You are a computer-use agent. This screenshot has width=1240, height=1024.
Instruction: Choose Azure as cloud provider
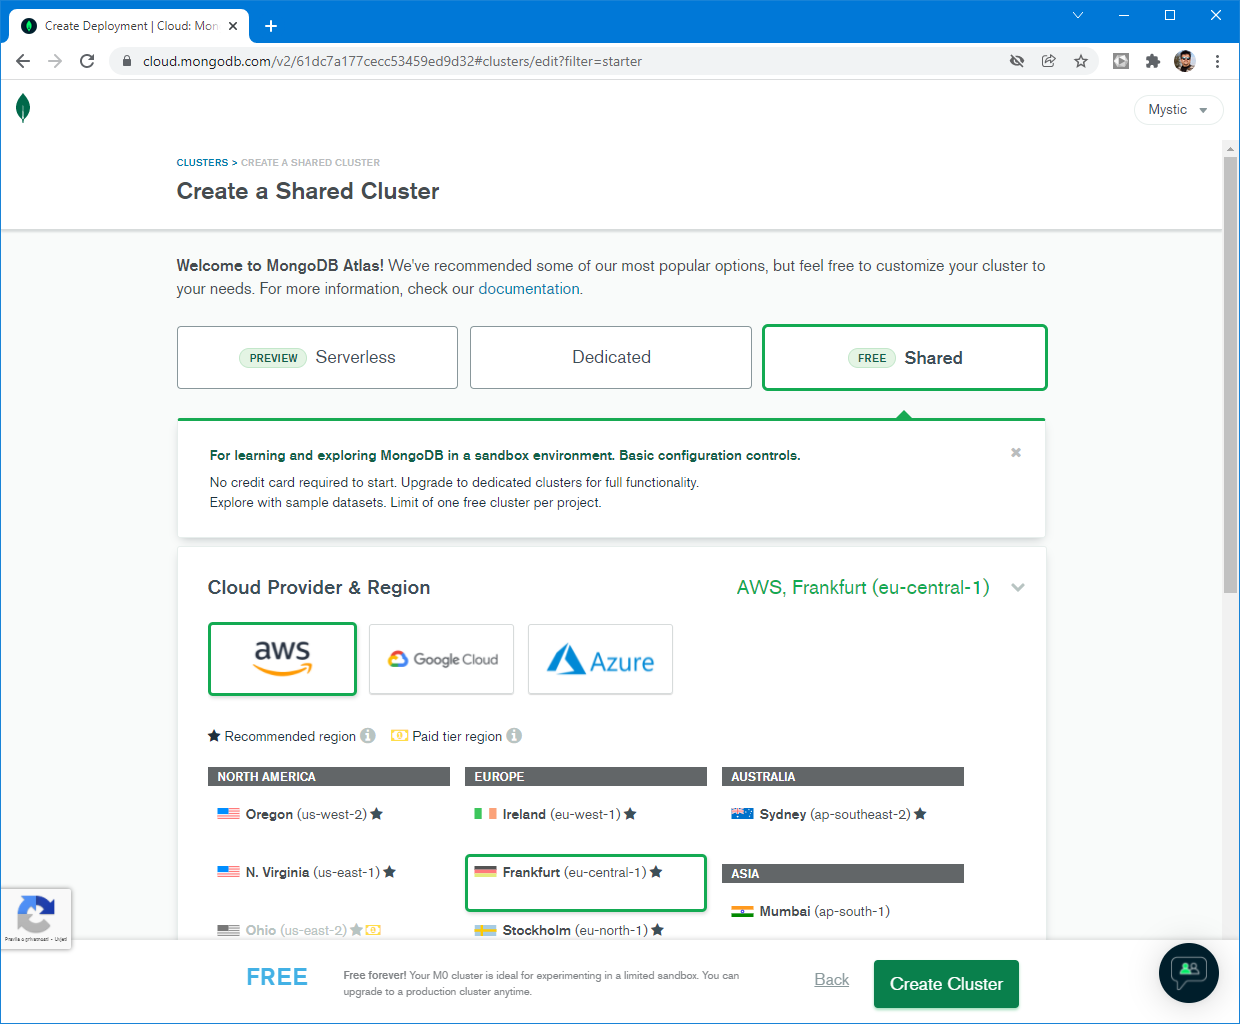[x=600, y=659]
